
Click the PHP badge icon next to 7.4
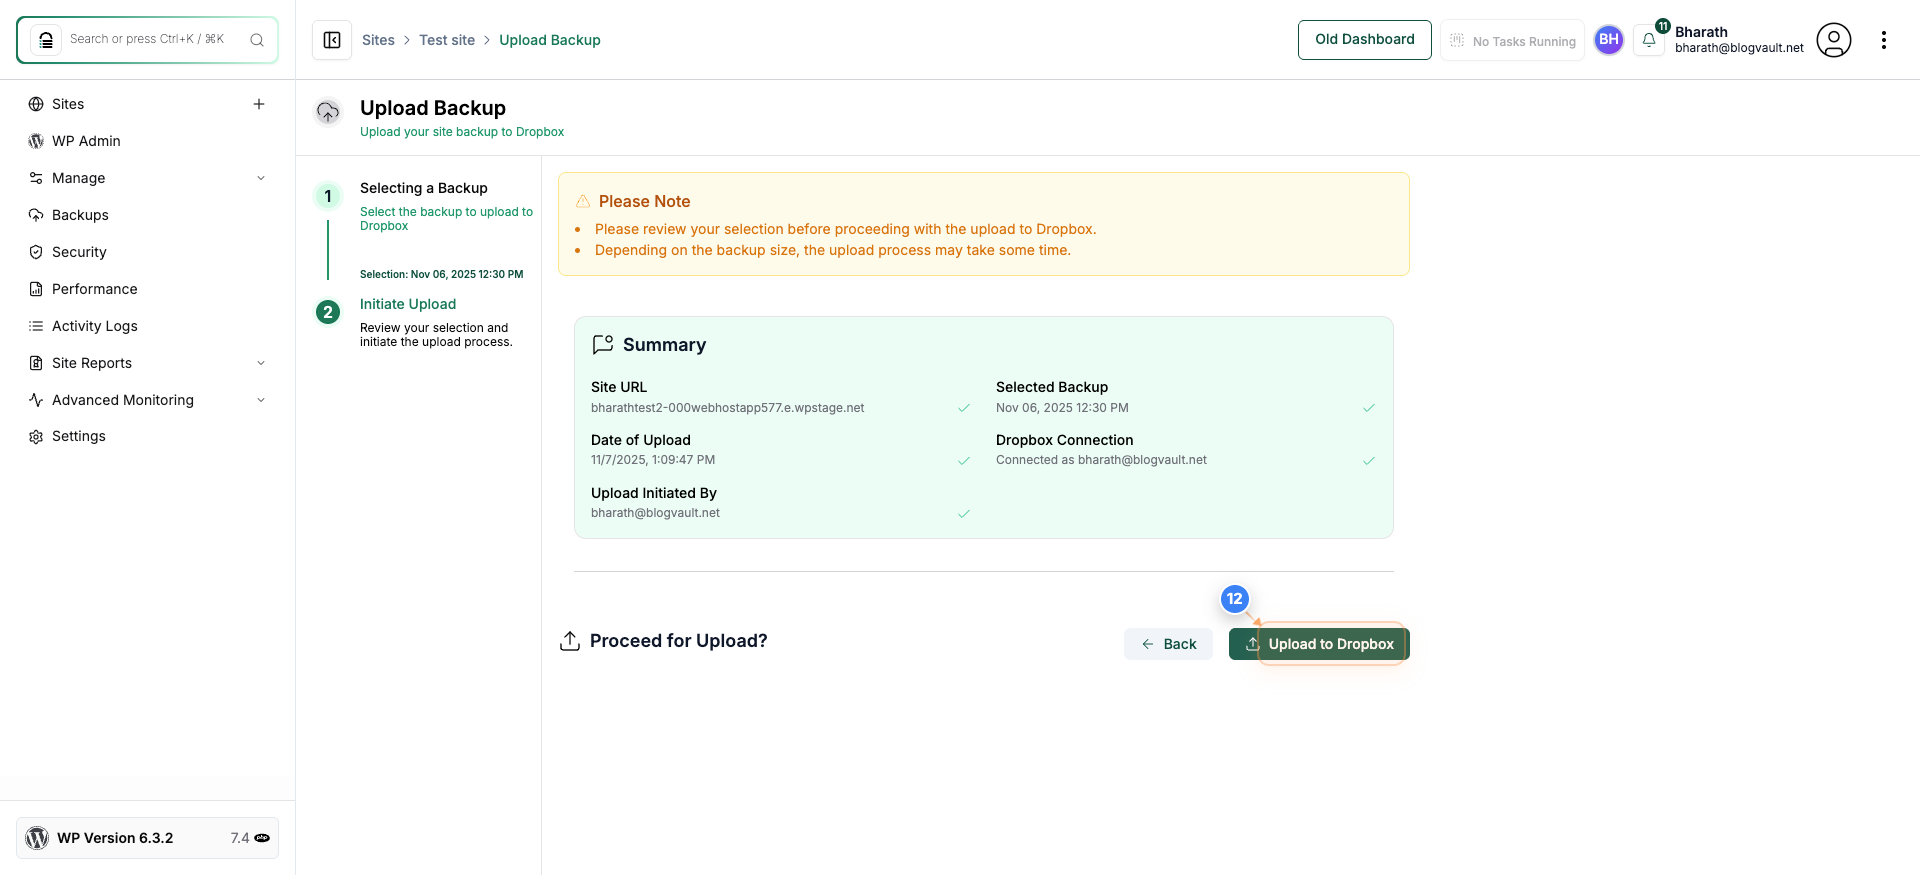[262, 838]
